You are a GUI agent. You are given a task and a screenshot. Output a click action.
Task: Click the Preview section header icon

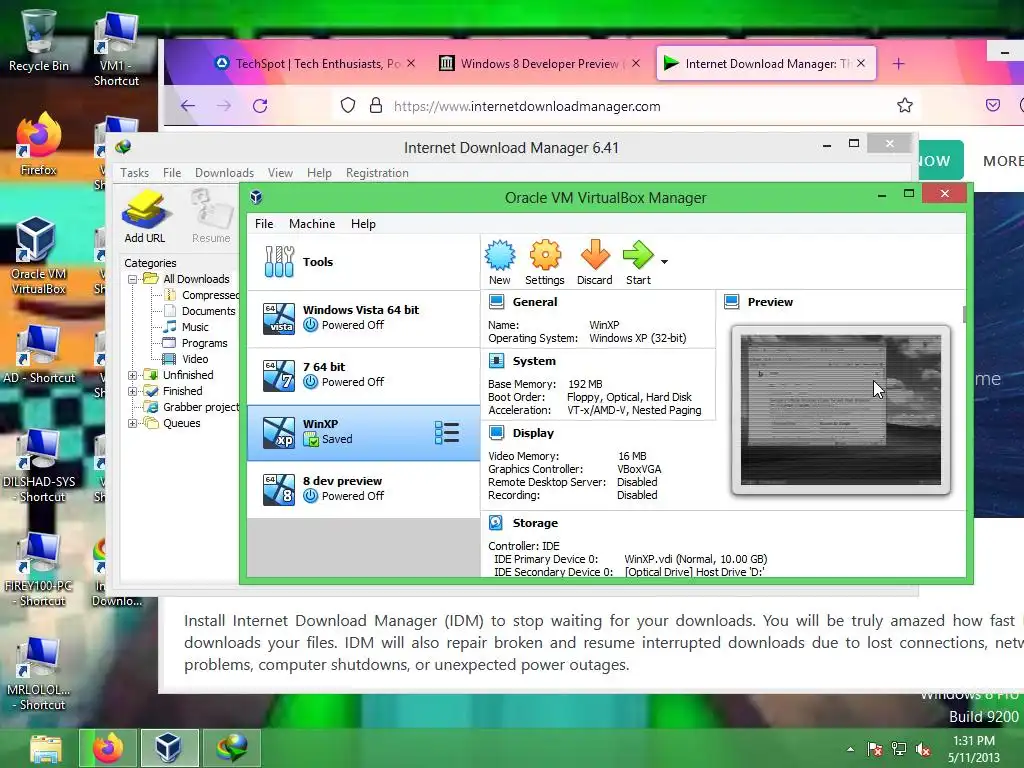click(732, 302)
